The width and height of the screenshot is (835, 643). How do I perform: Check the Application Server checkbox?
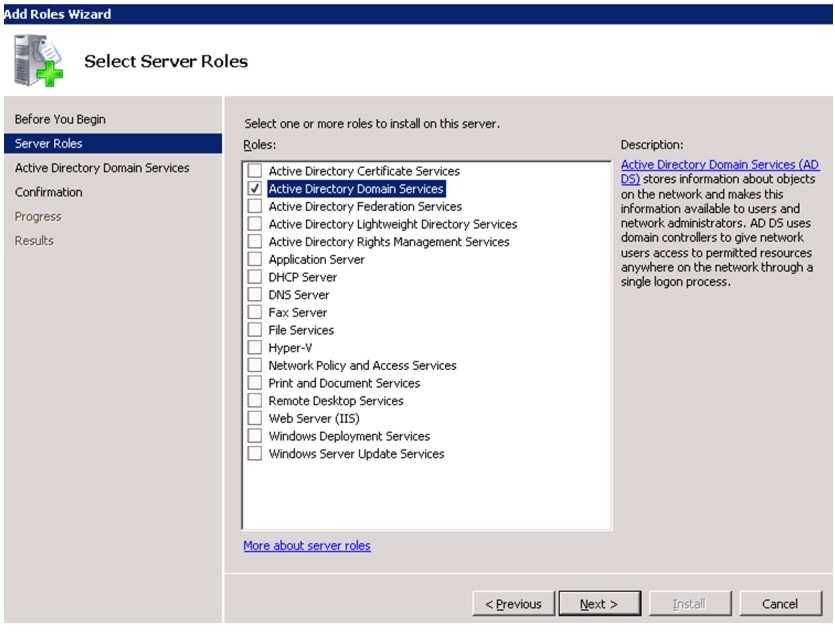click(255, 259)
